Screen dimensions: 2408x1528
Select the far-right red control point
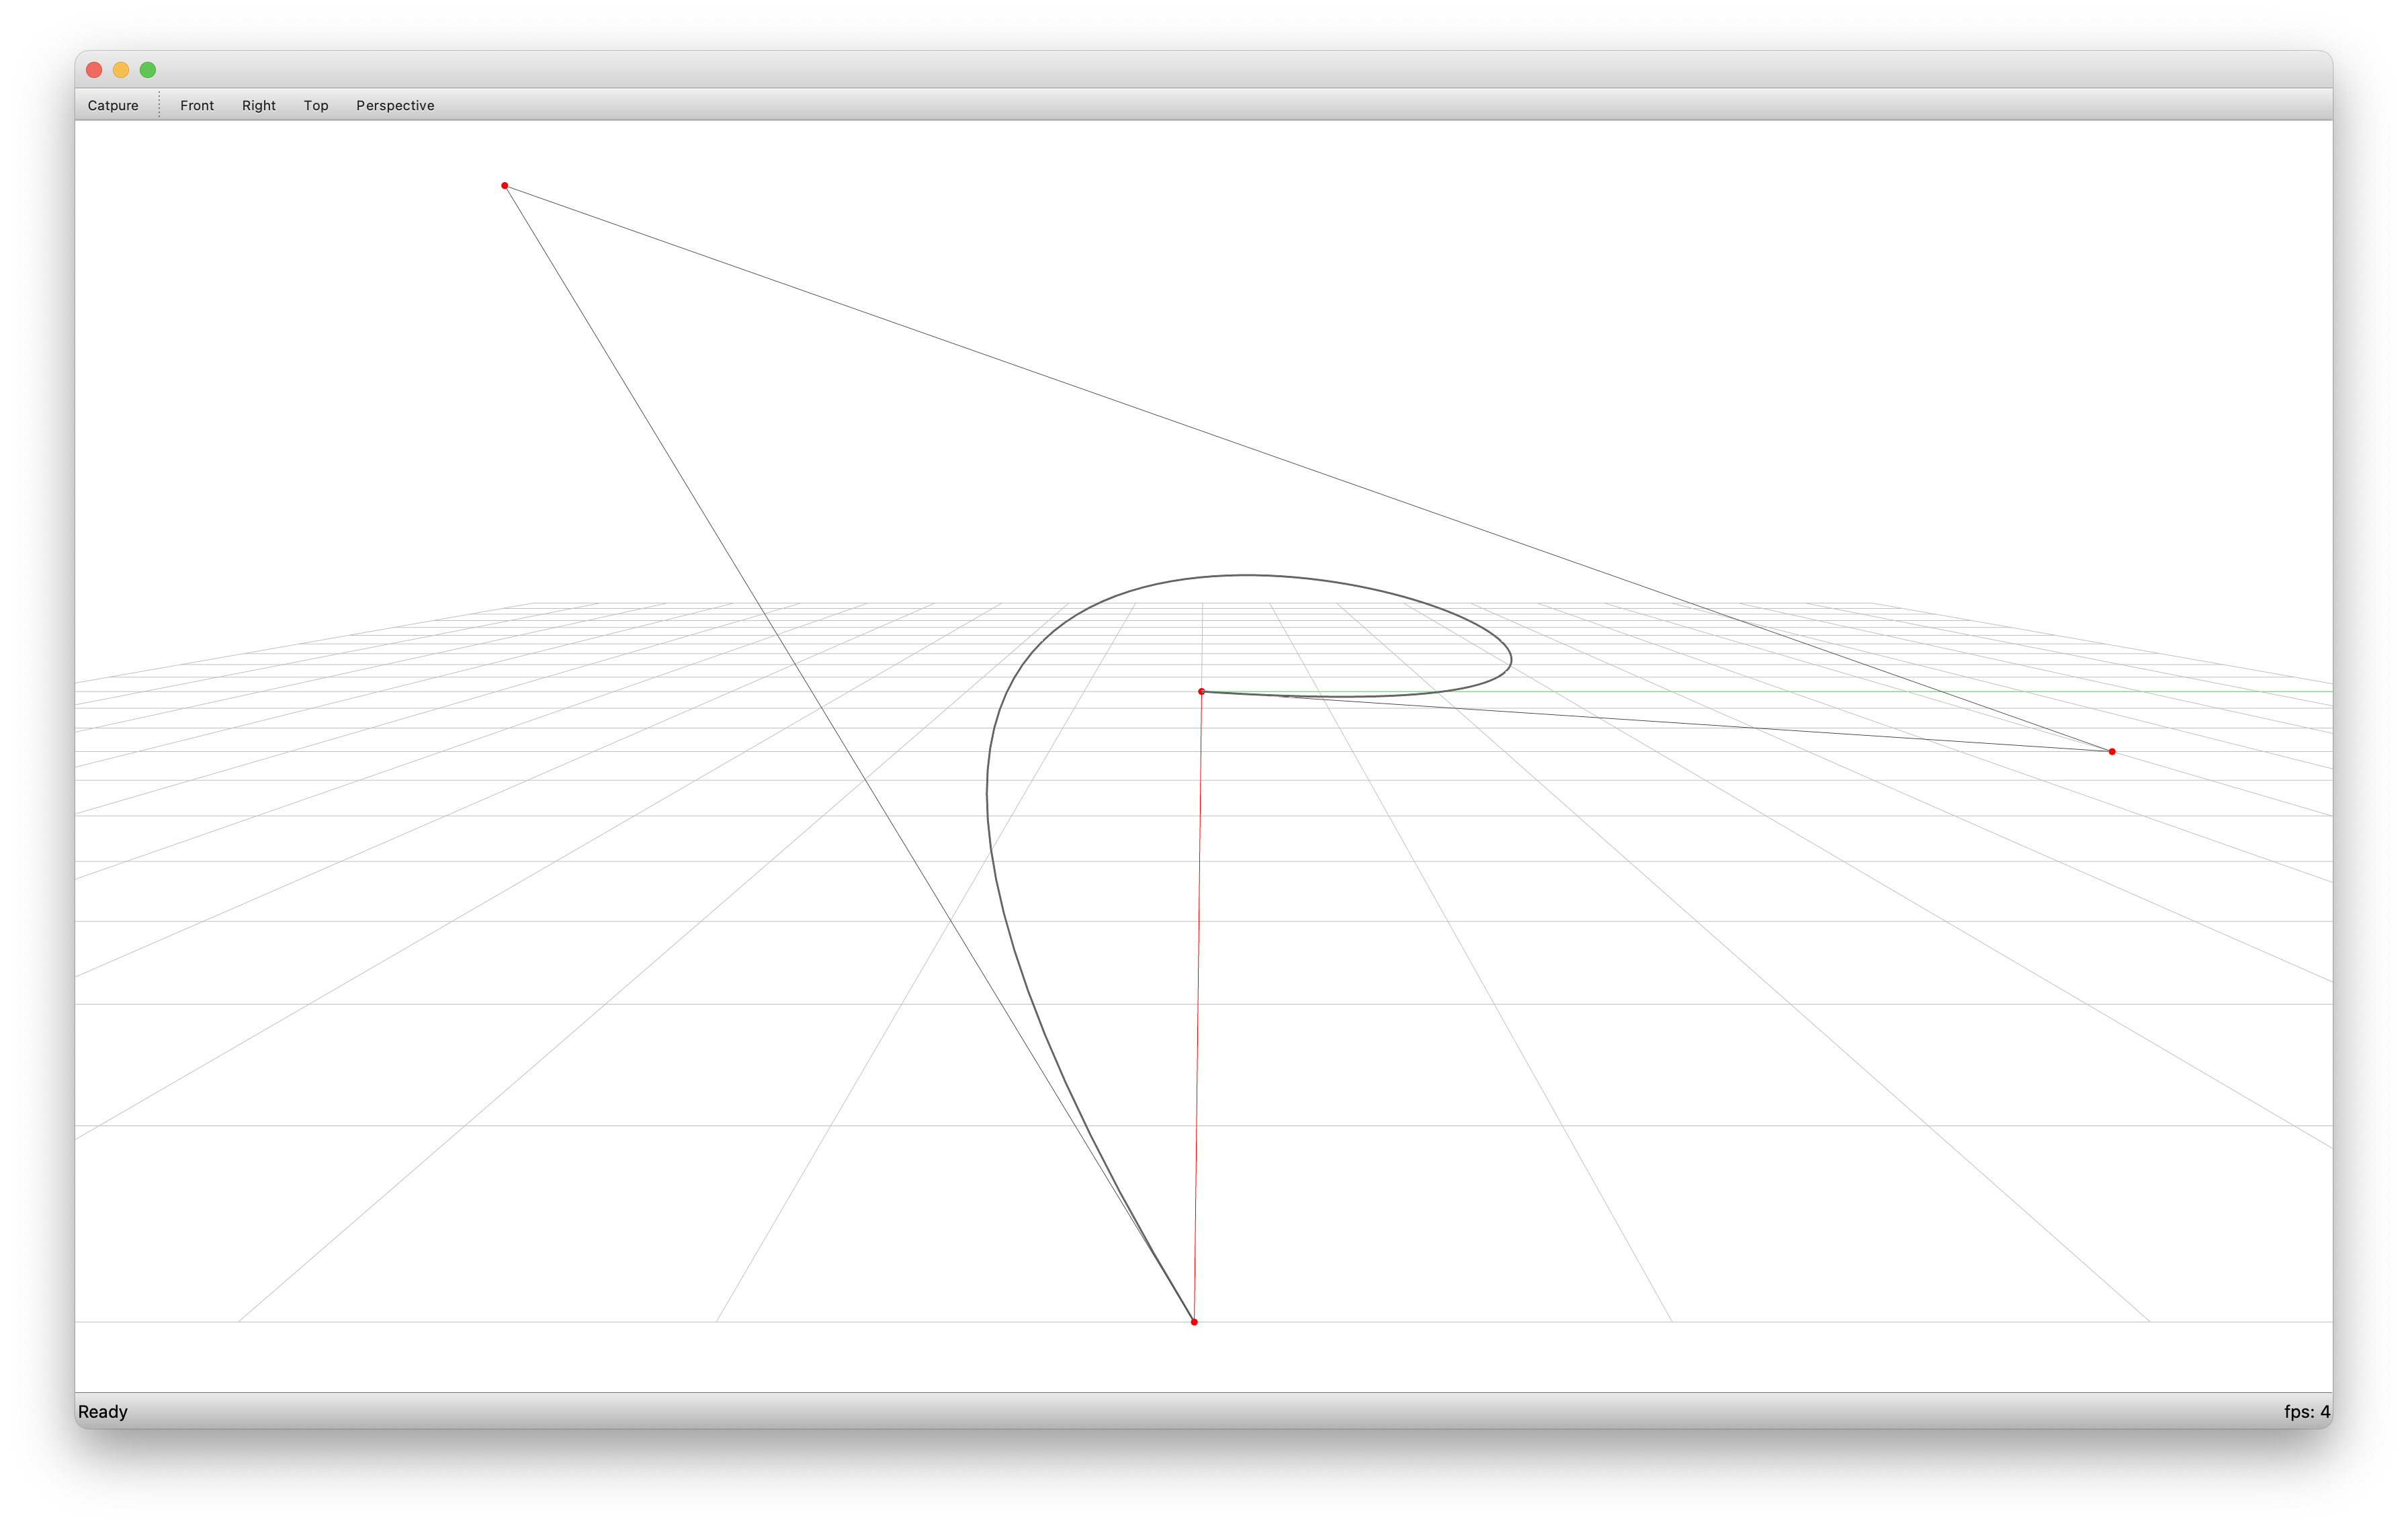pos(2112,751)
